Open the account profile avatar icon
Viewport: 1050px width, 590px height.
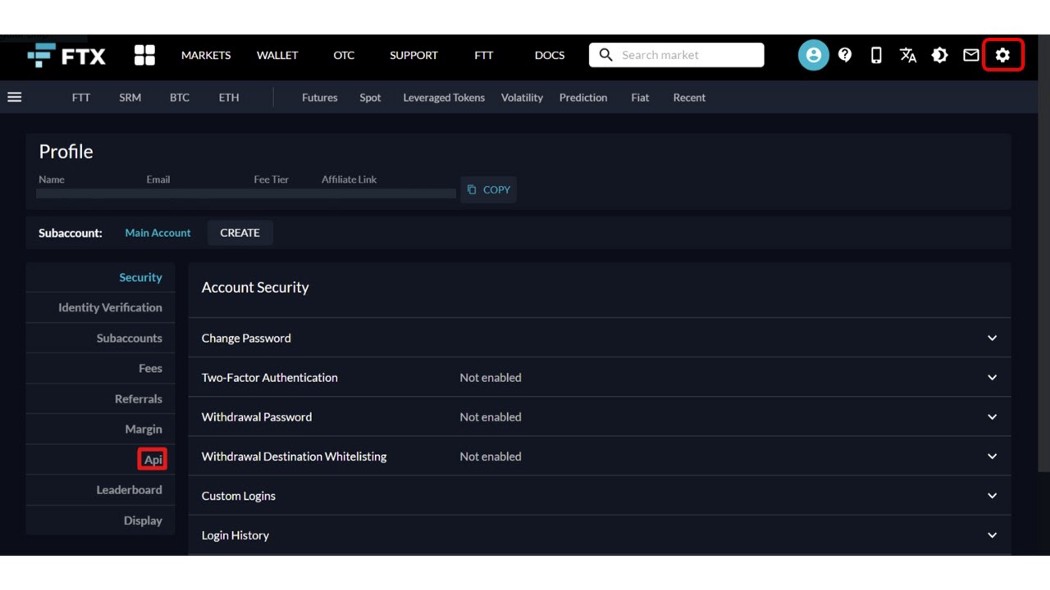813,55
